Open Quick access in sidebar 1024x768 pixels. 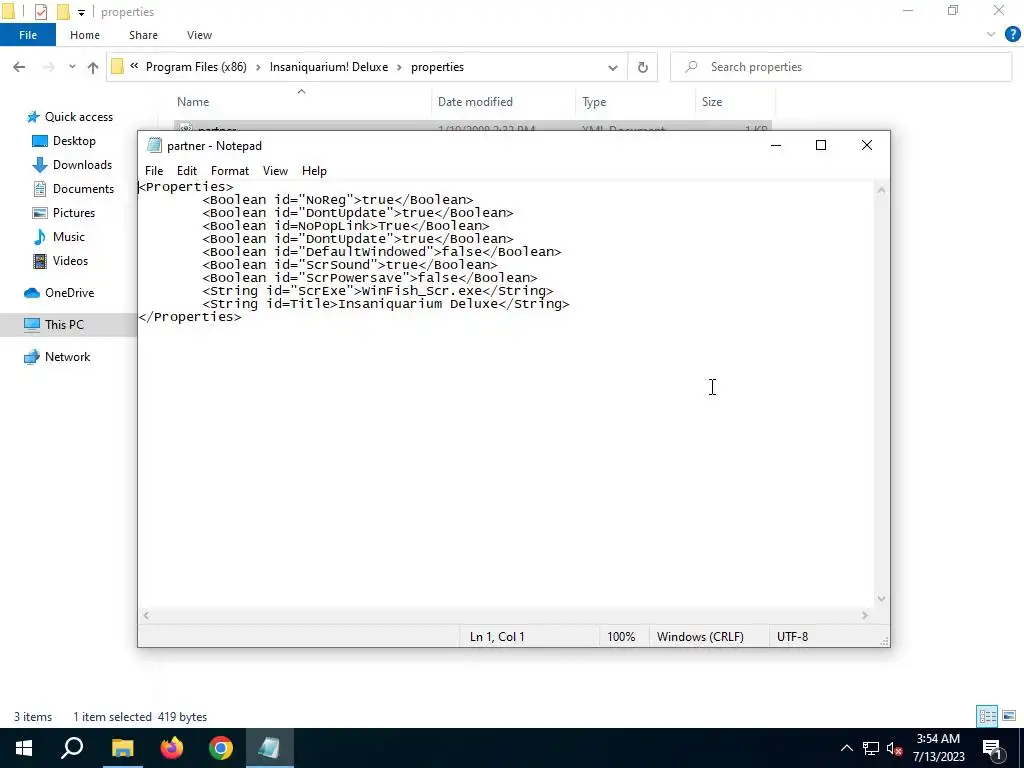(78, 117)
